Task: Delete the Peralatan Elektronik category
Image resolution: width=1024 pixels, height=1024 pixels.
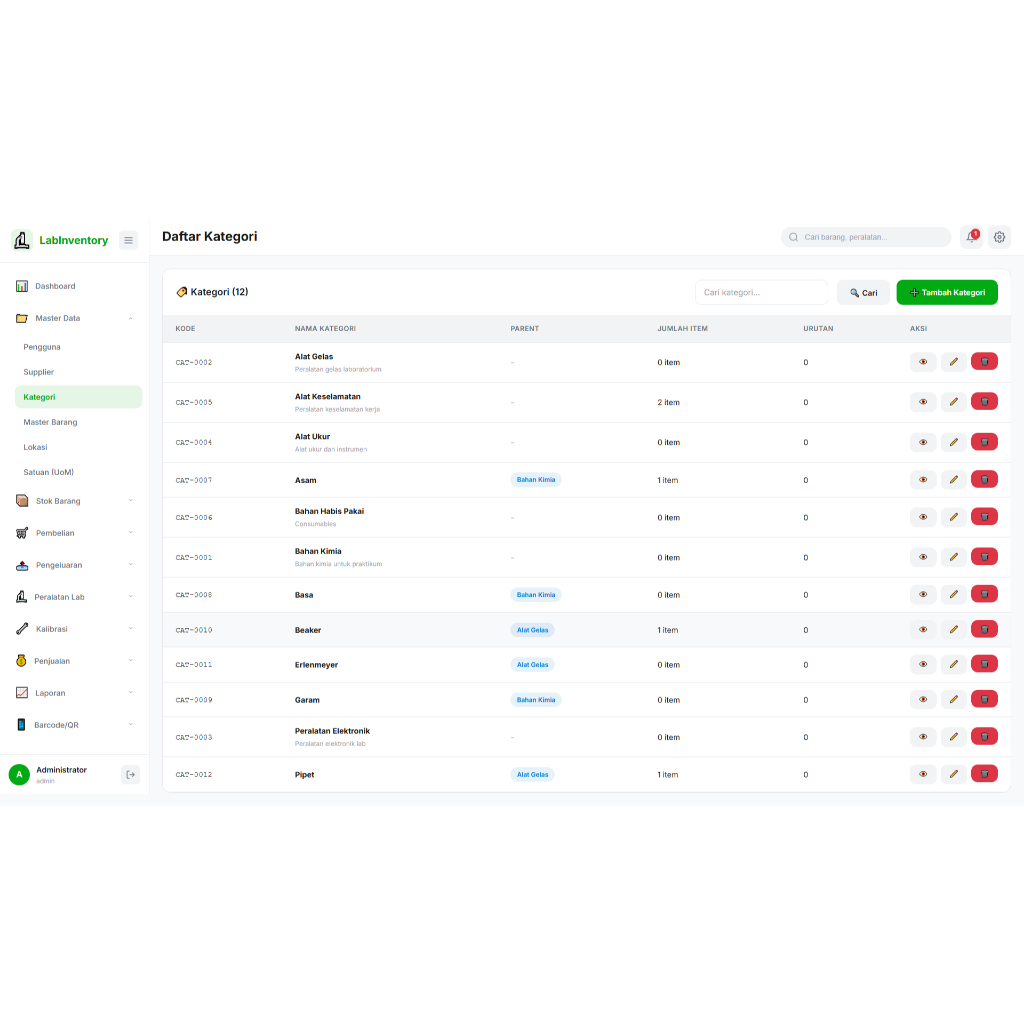Action: [984, 737]
